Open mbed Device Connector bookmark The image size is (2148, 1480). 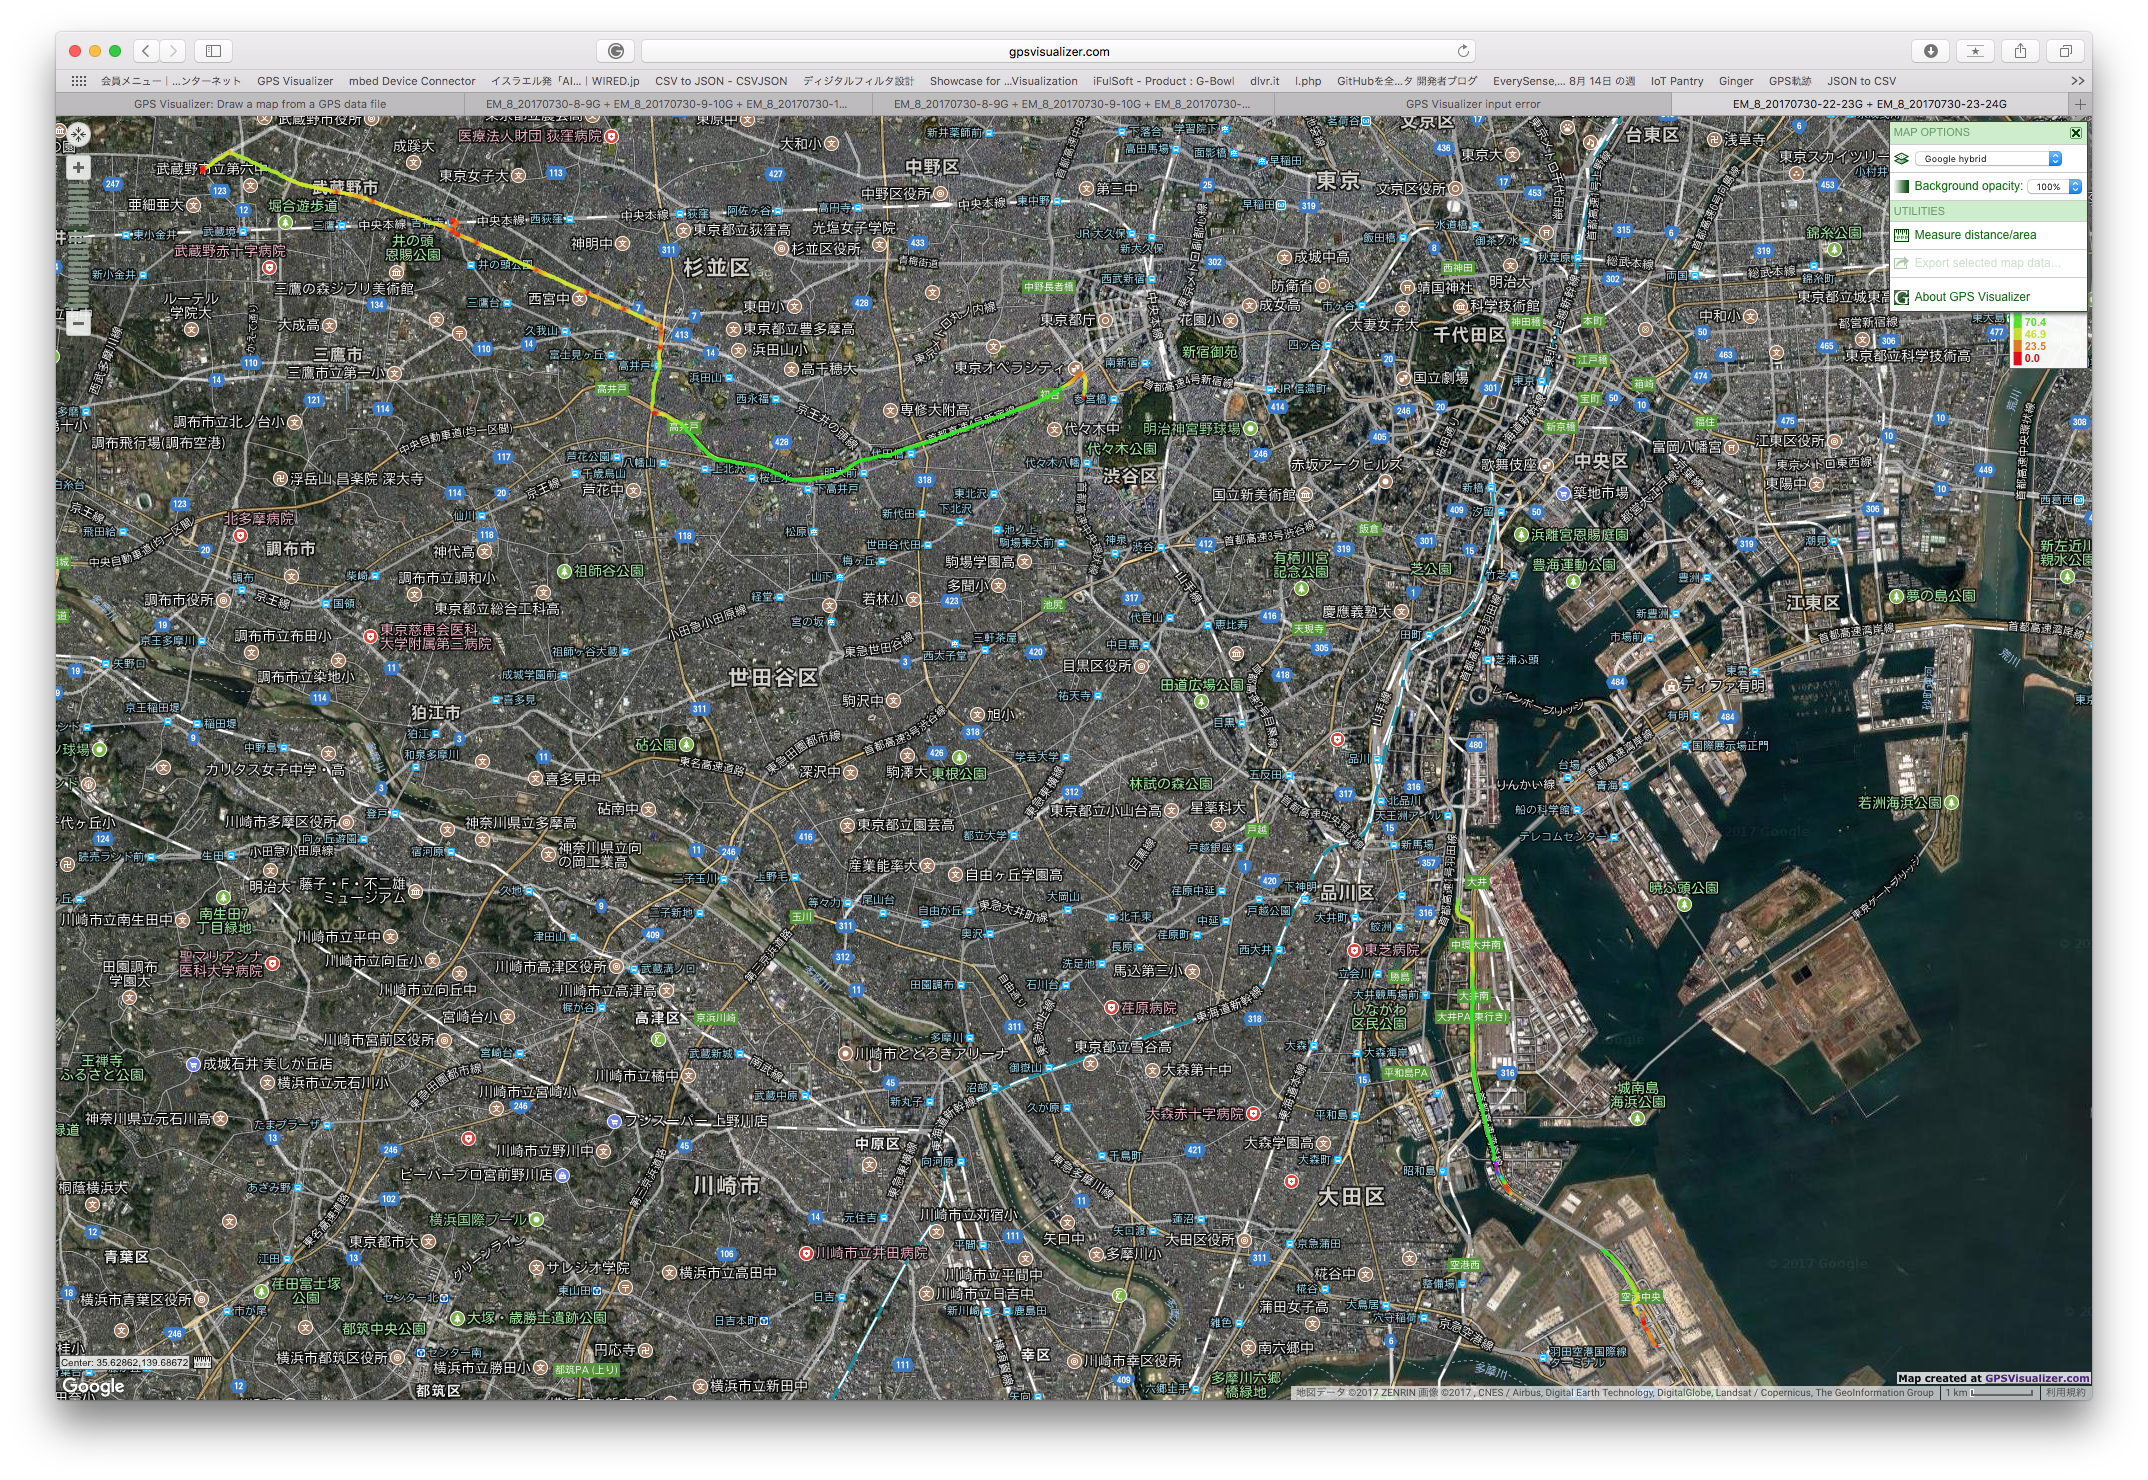pos(412,81)
